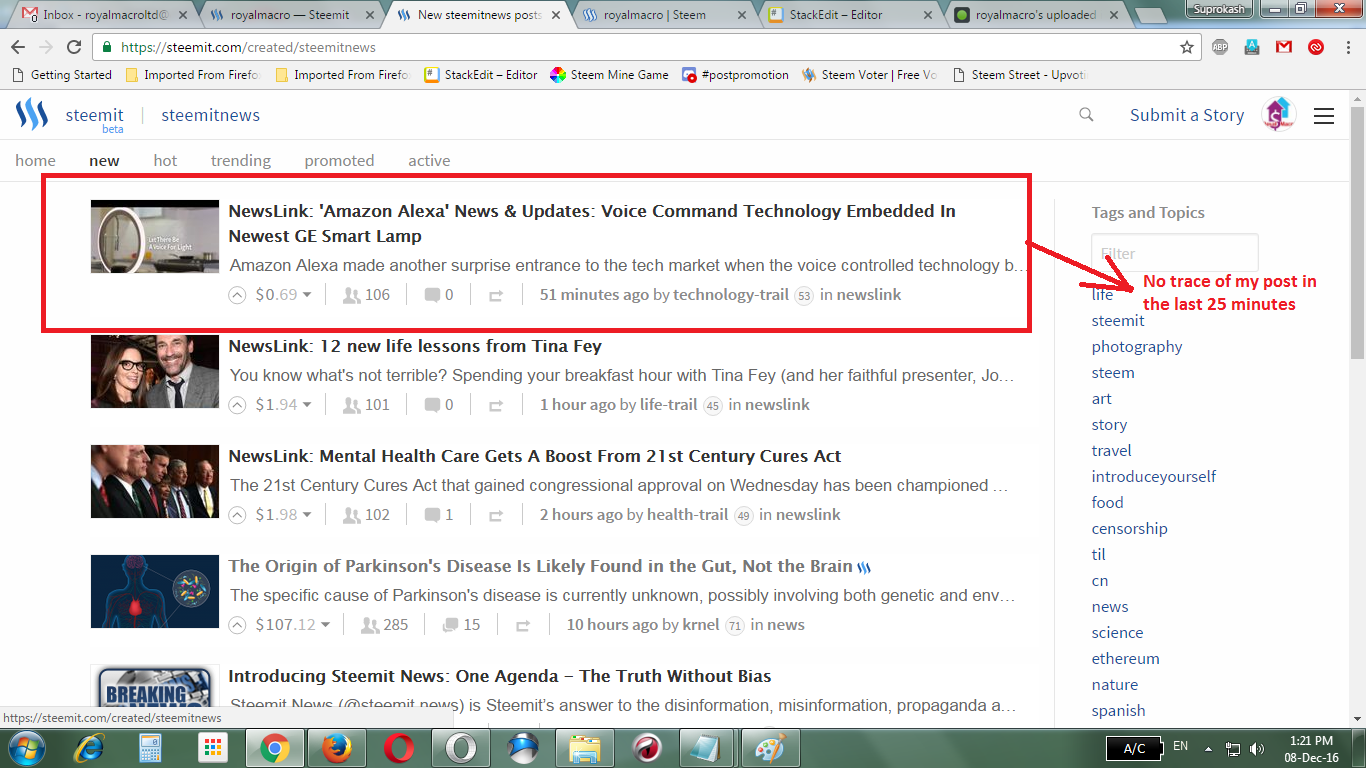Open the hamburger menu icon
The width and height of the screenshot is (1366, 768).
tap(1324, 116)
